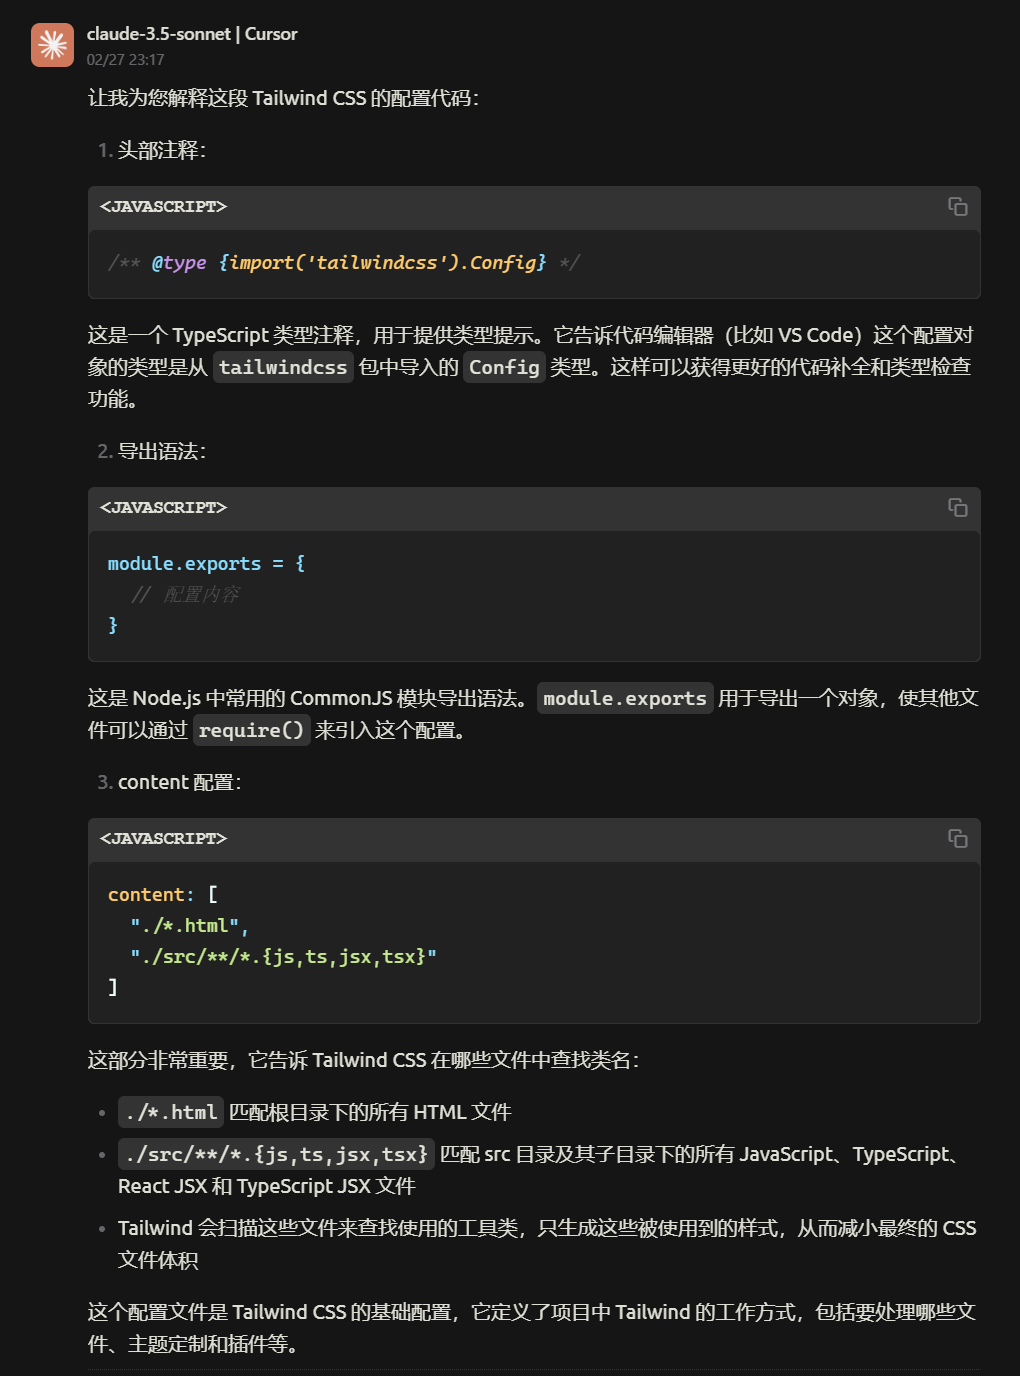Click the 02/27 23:17 timestamp

point(125,60)
